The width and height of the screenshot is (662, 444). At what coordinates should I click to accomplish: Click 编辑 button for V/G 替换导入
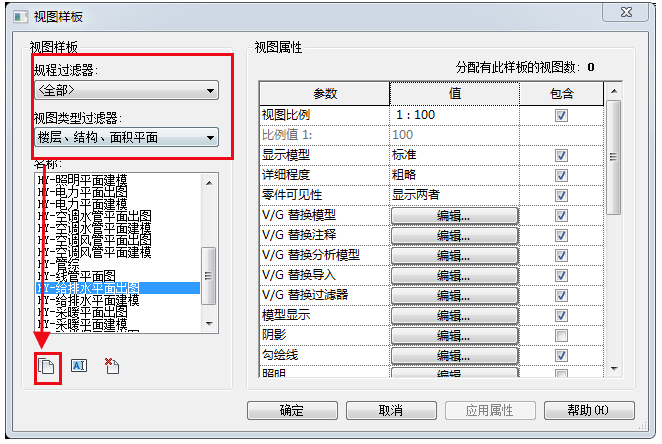click(454, 276)
